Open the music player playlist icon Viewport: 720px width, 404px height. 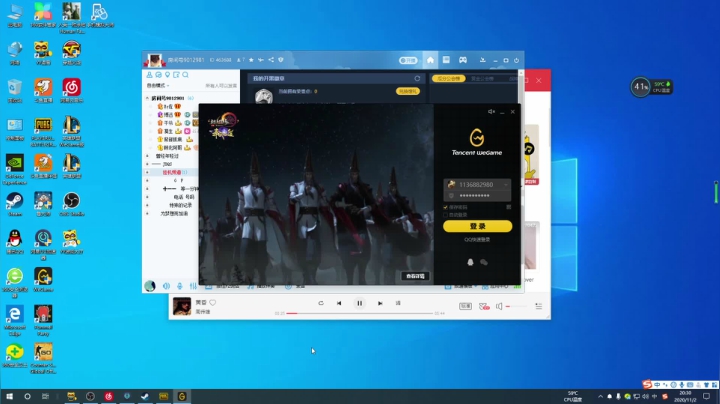pyautogui.click(x=539, y=306)
